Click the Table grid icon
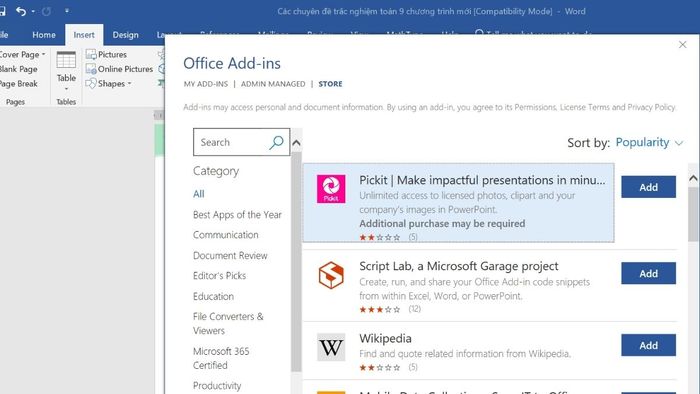The height and width of the screenshot is (394, 700). tap(66, 60)
